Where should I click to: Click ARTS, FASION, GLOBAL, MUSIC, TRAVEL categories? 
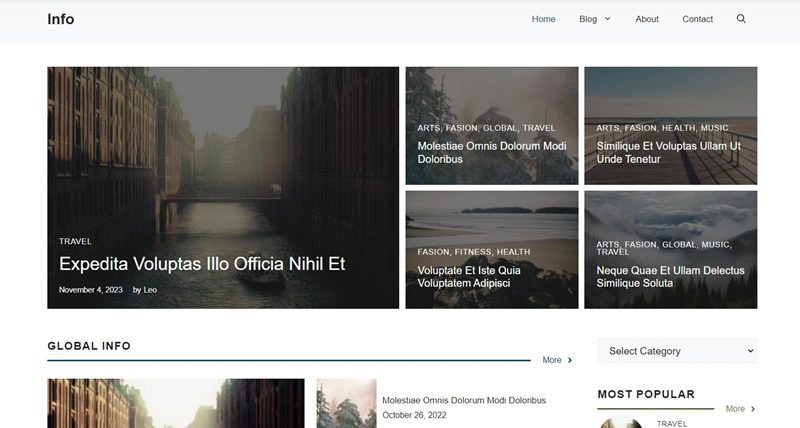[664, 248]
